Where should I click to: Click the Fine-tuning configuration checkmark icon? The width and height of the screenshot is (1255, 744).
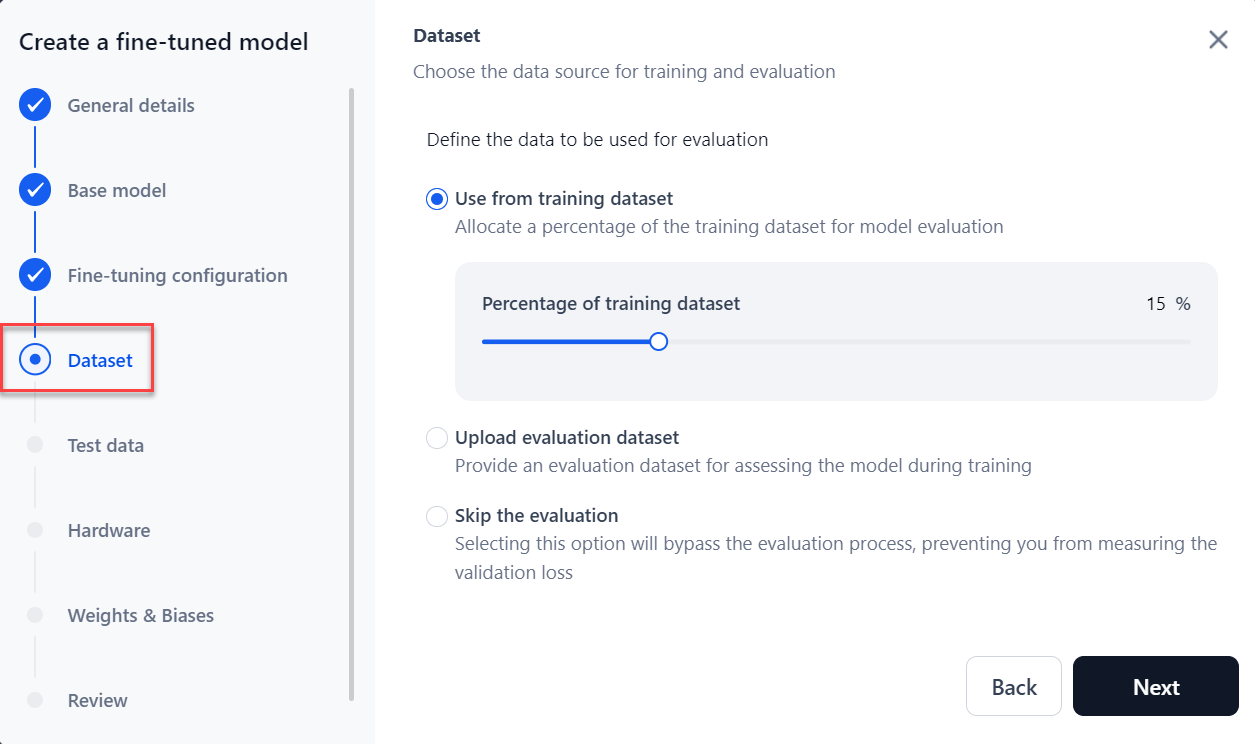tap(35, 275)
